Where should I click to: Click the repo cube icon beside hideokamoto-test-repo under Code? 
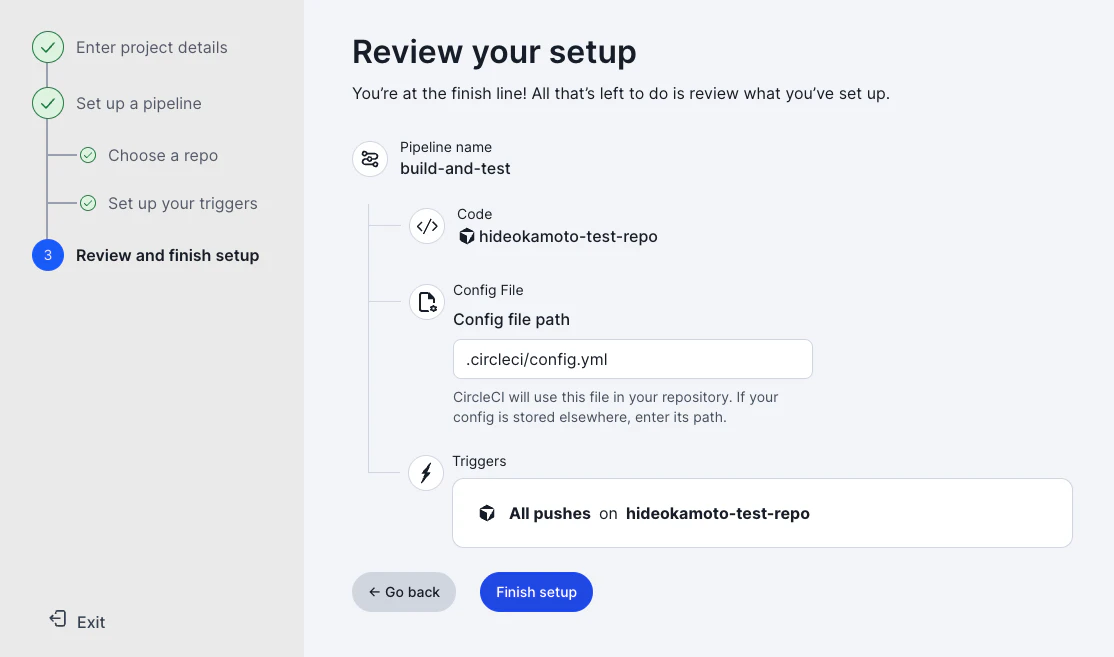pos(466,237)
